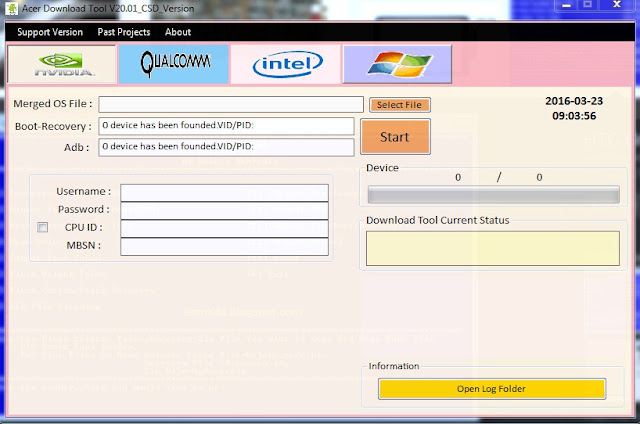Click the Device group heading
Viewport: 640px width, 424px height.
tap(382, 168)
